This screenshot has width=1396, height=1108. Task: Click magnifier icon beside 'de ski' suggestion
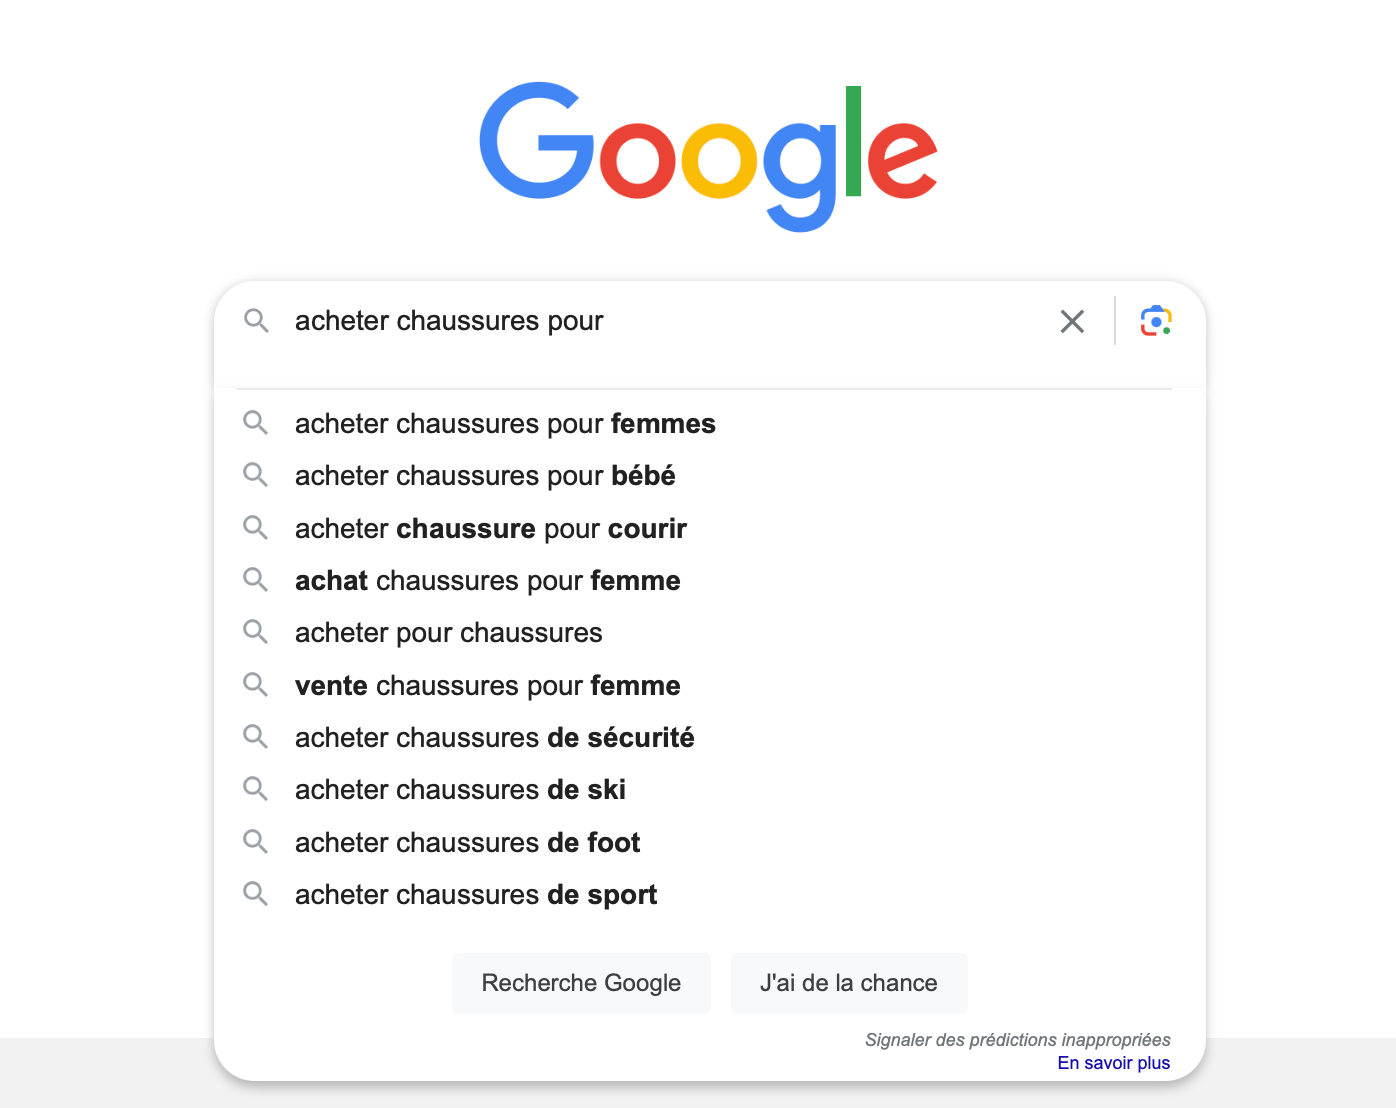pos(256,789)
